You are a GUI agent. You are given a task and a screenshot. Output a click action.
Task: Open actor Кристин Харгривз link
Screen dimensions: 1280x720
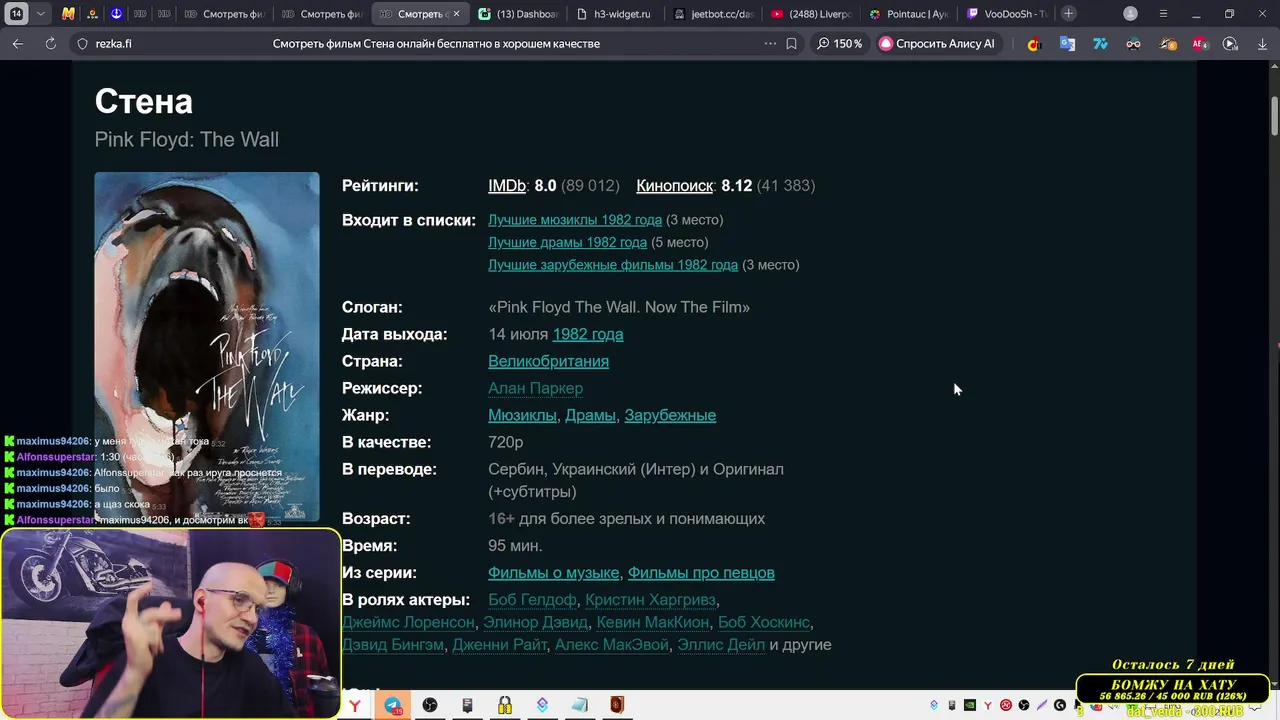click(x=650, y=600)
